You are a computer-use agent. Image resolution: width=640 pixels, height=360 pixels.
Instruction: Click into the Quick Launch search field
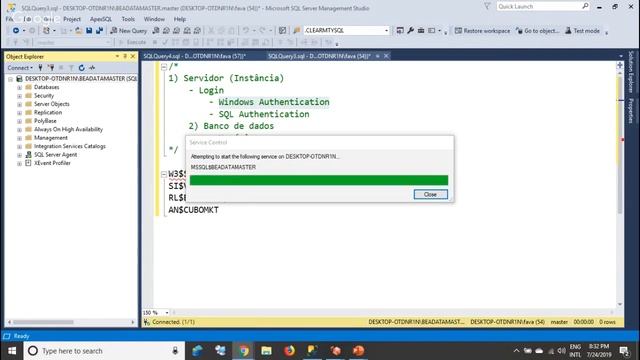pyautogui.click(x=543, y=7)
